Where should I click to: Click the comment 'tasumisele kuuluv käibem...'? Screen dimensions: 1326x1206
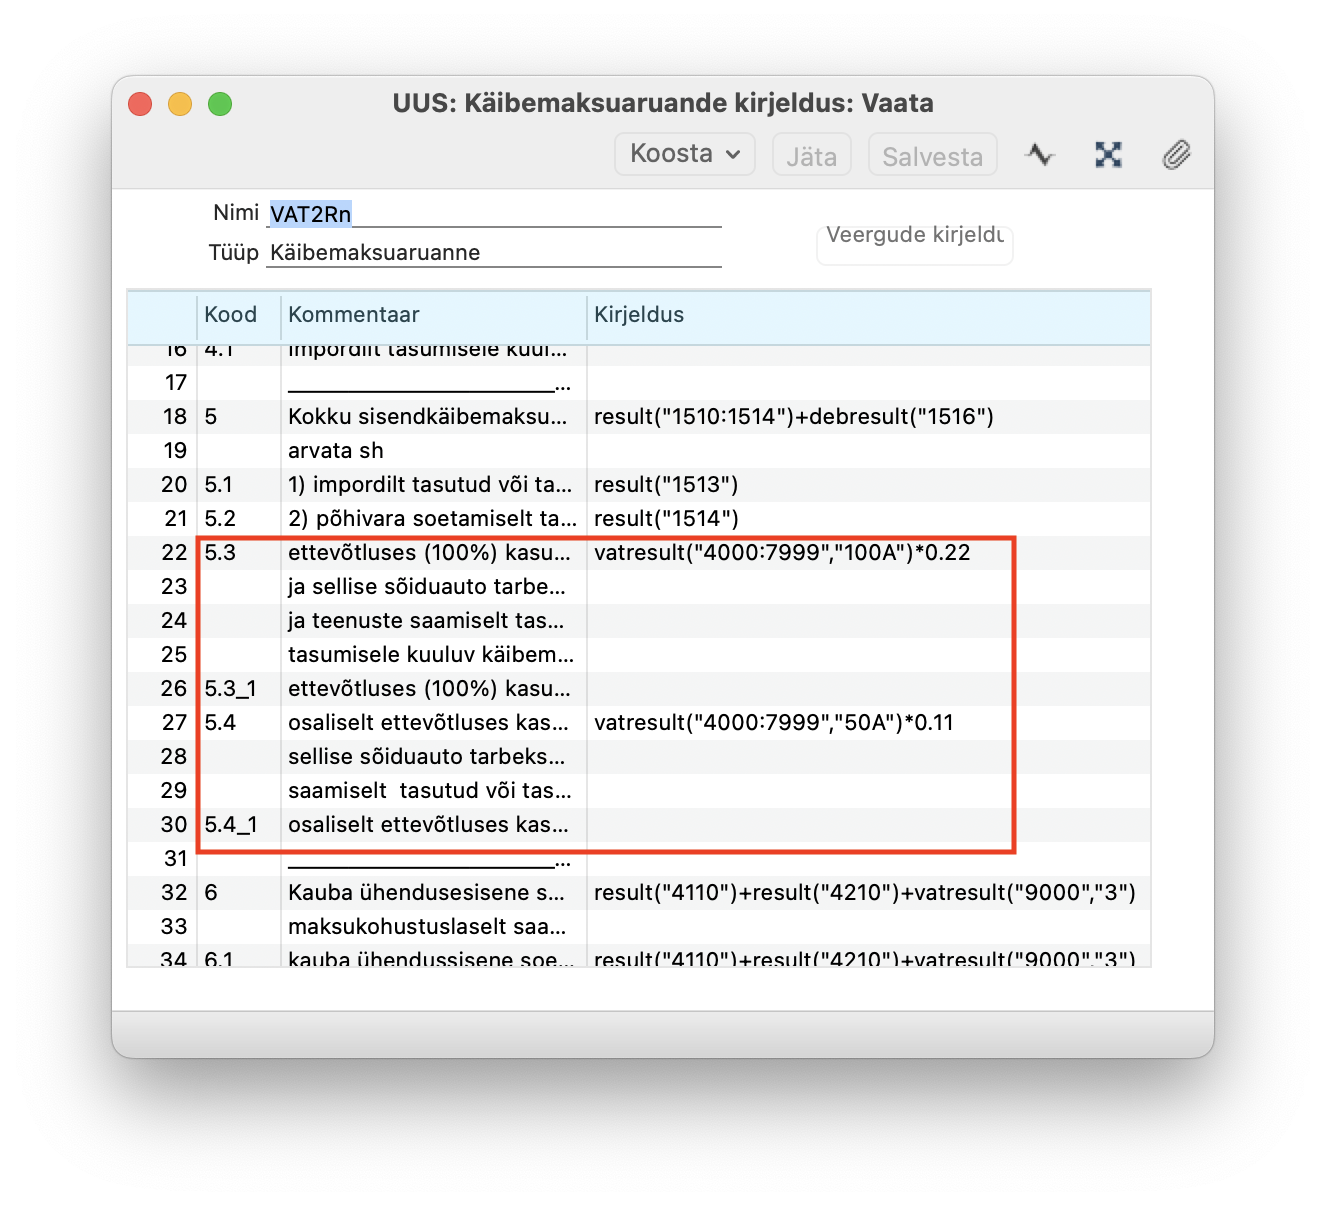431,655
